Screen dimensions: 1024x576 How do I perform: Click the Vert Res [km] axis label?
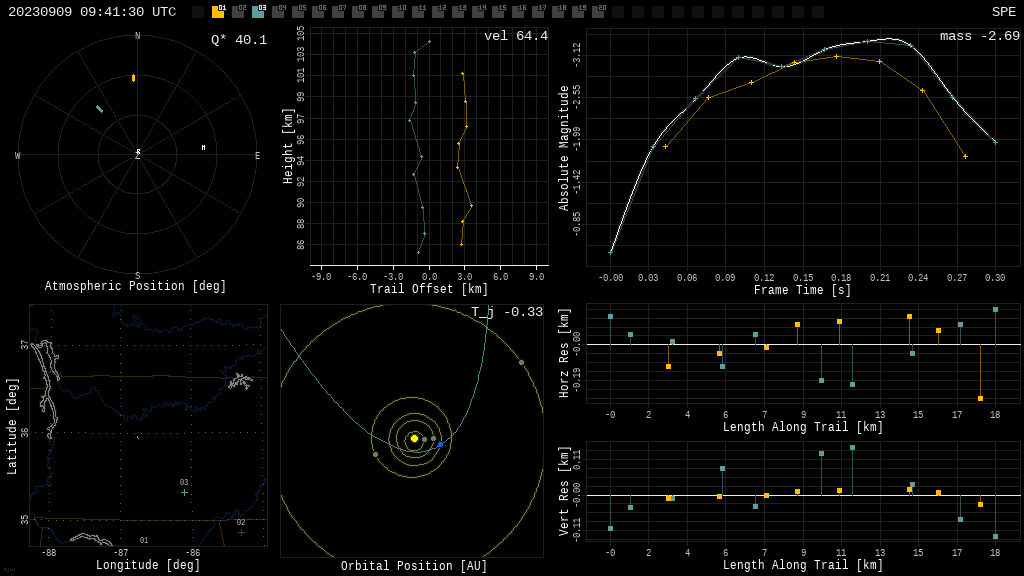pyautogui.click(x=564, y=491)
